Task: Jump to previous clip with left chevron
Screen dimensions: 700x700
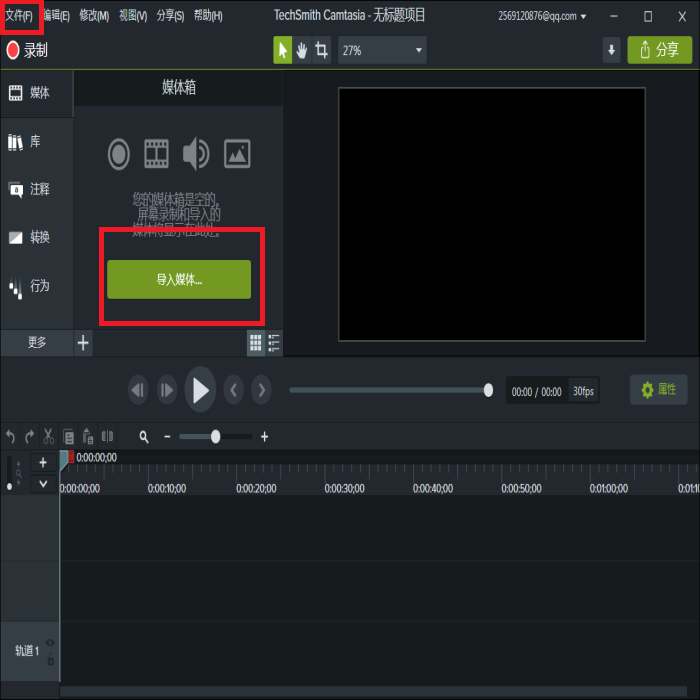Action: pos(233,390)
